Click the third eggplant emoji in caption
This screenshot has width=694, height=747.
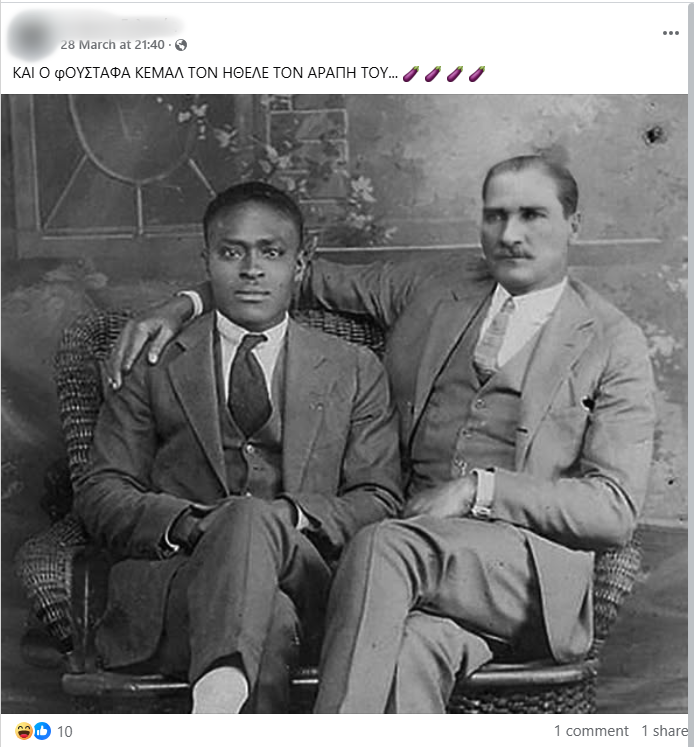(x=455, y=74)
